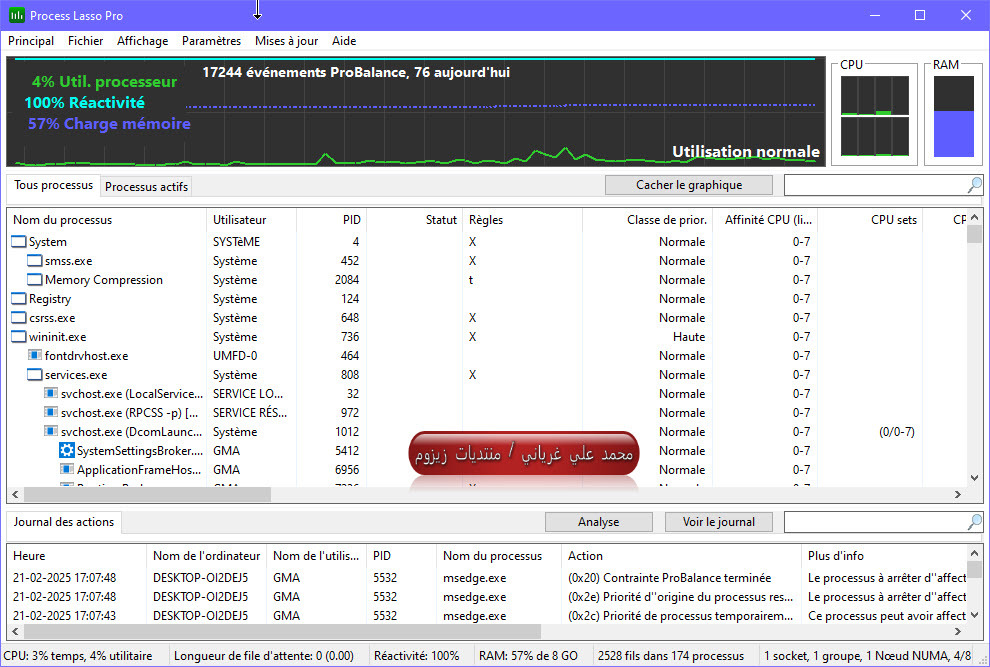The height and width of the screenshot is (667, 990).
Task: Click the magnifier icon in the journal search box
Action: pyautogui.click(x=974, y=522)
